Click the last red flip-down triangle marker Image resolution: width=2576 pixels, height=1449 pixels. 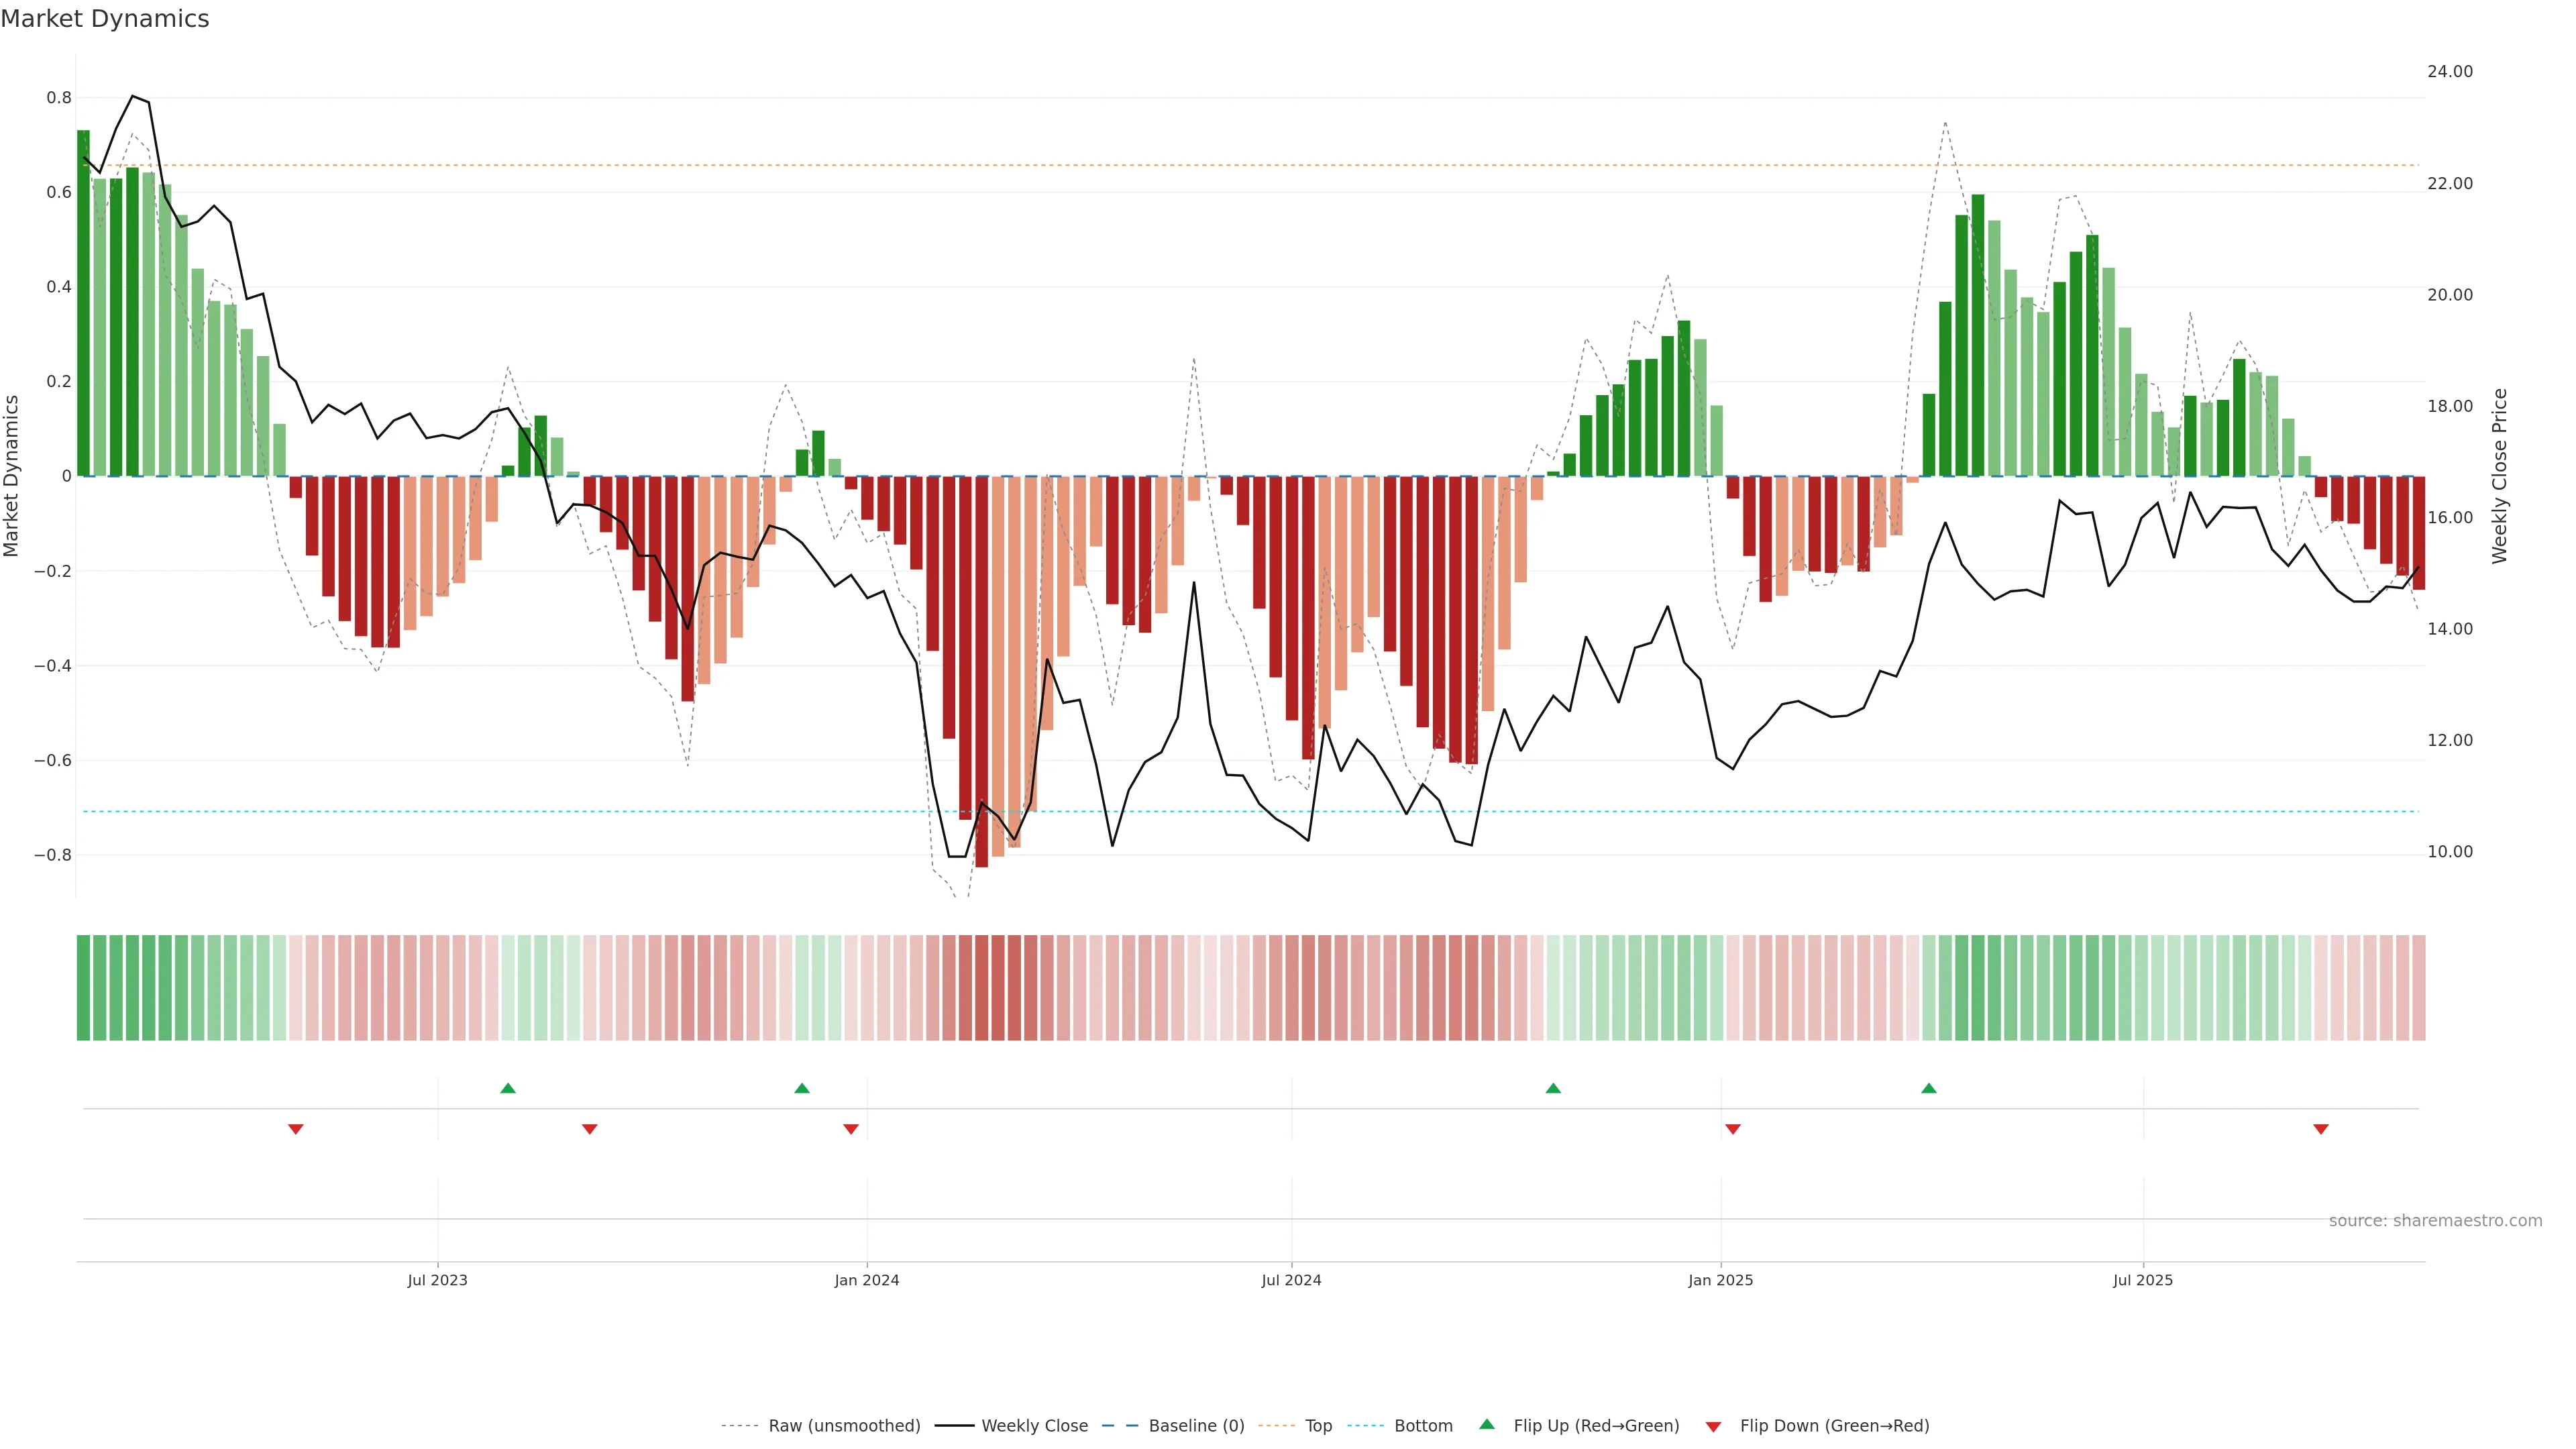2321,1129
